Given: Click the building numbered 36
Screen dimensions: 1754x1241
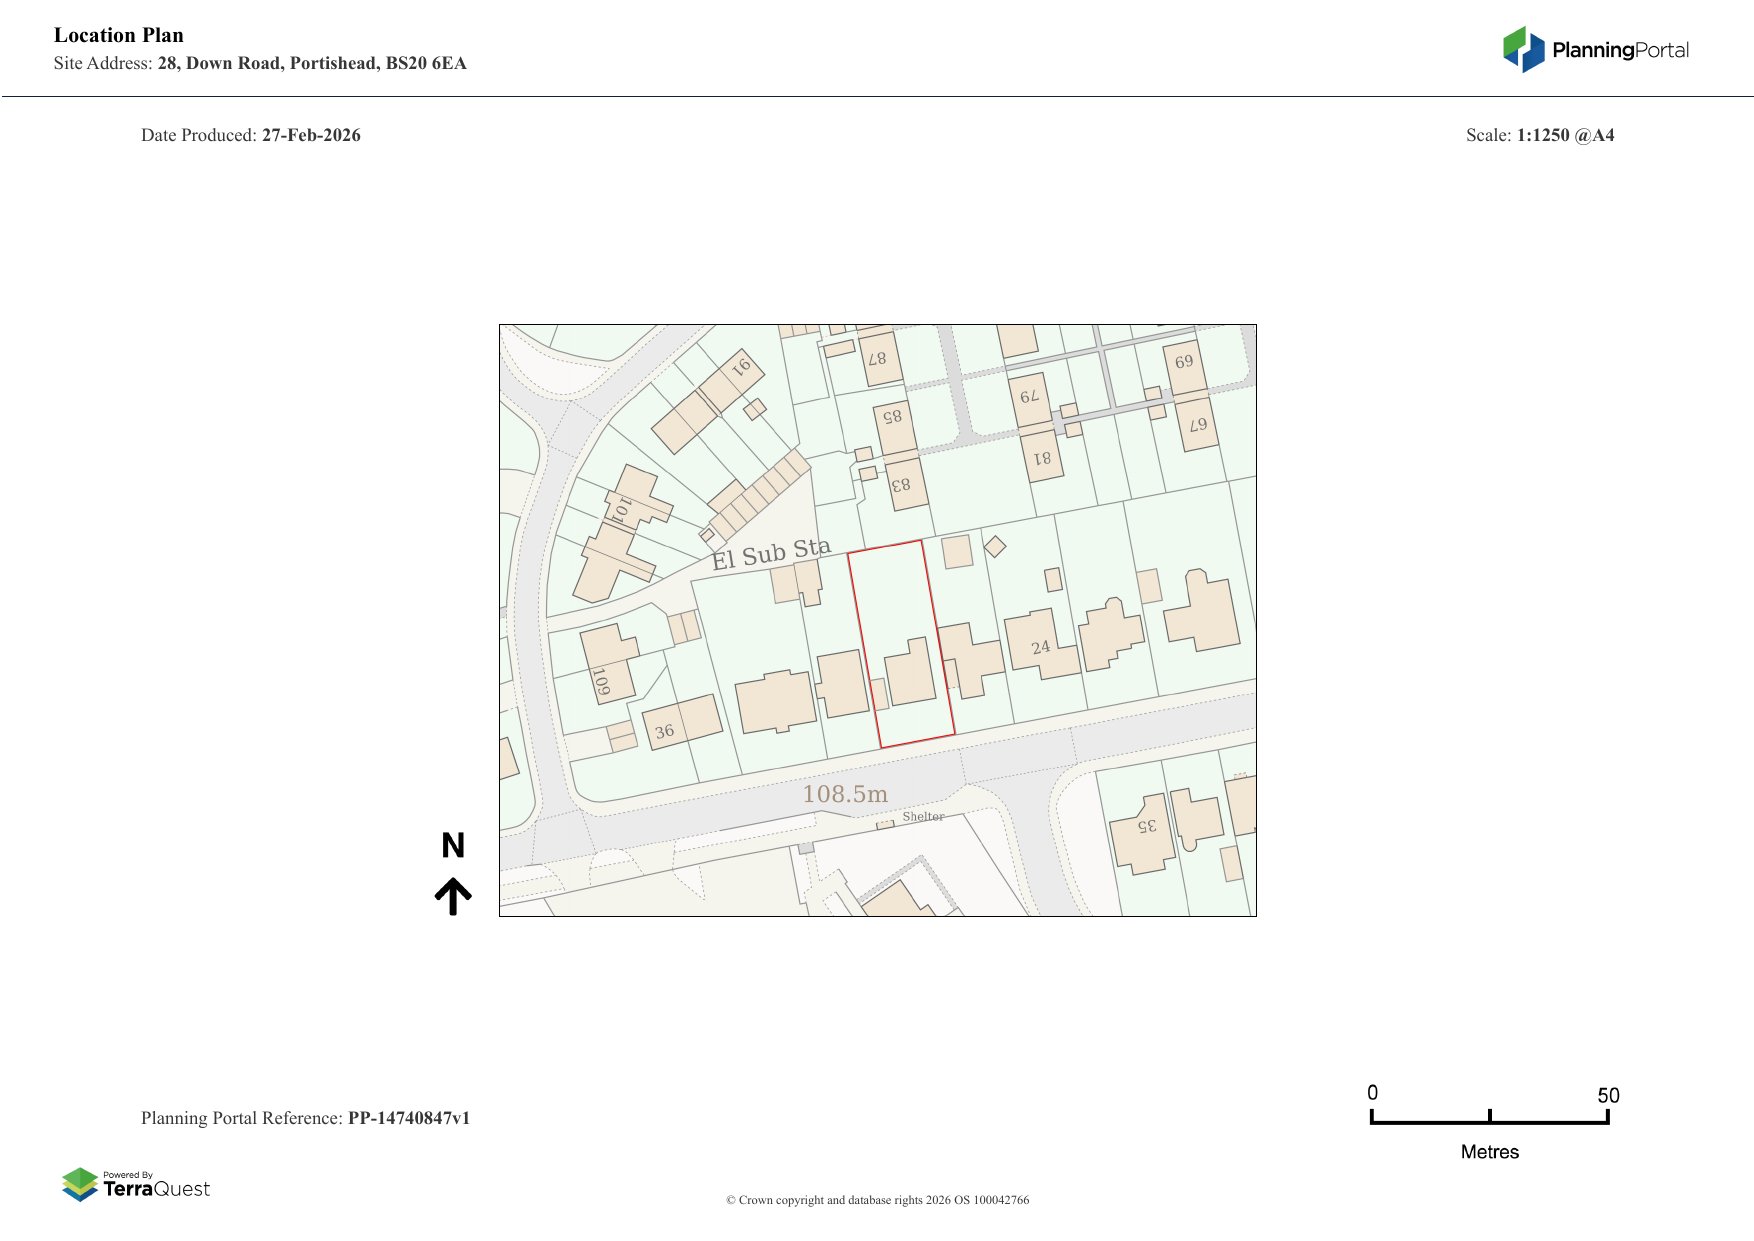Looking at the screenshot, I should click(681, 722).
